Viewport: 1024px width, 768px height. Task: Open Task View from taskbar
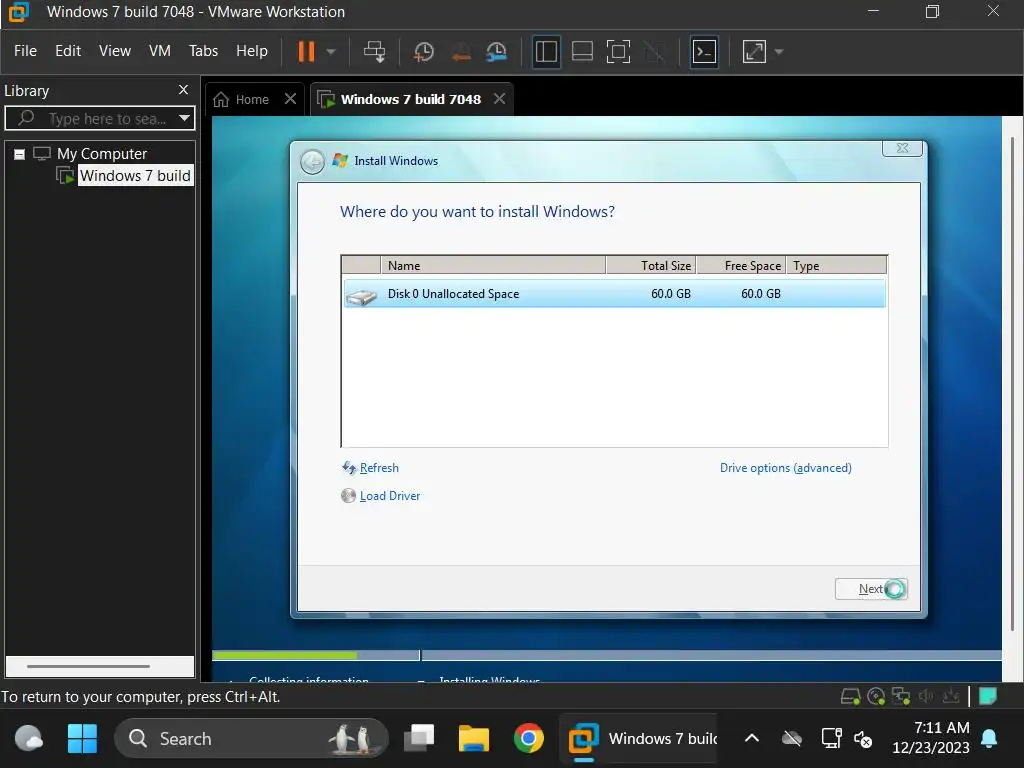(x=419, y=739)
